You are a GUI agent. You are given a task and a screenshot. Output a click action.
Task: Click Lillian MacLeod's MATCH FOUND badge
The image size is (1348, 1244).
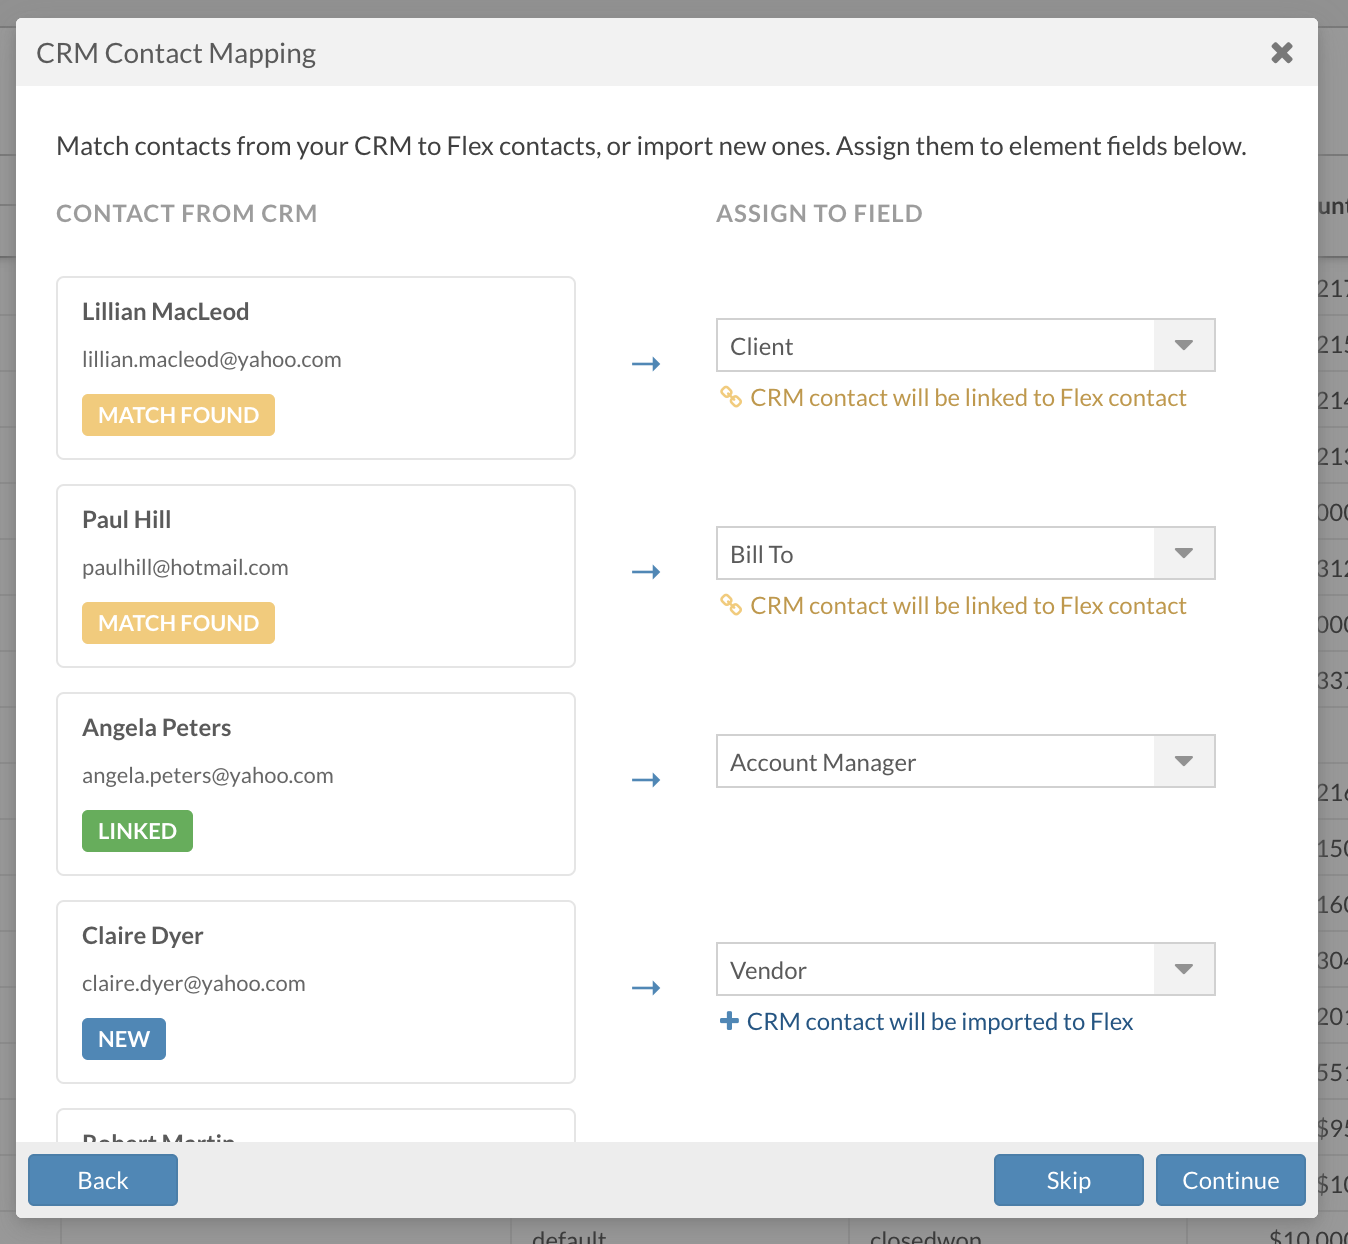178,415
